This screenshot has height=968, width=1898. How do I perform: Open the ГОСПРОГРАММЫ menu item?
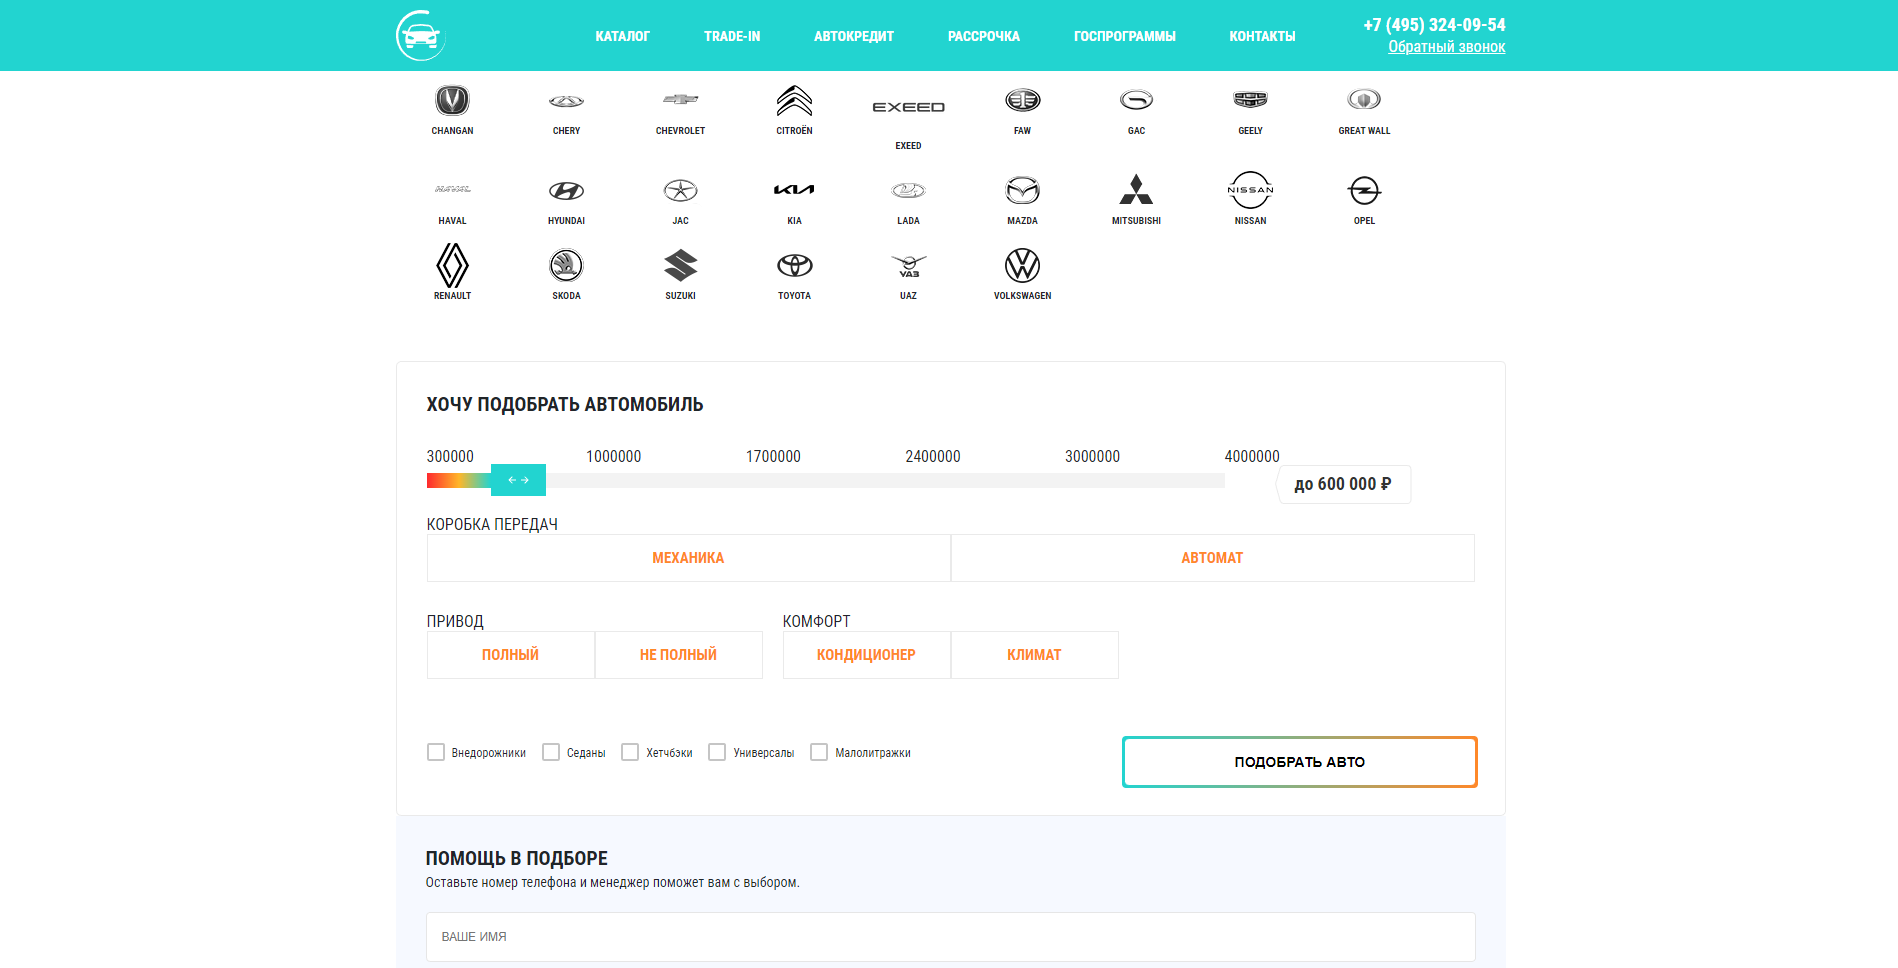tap(1125, 37)
